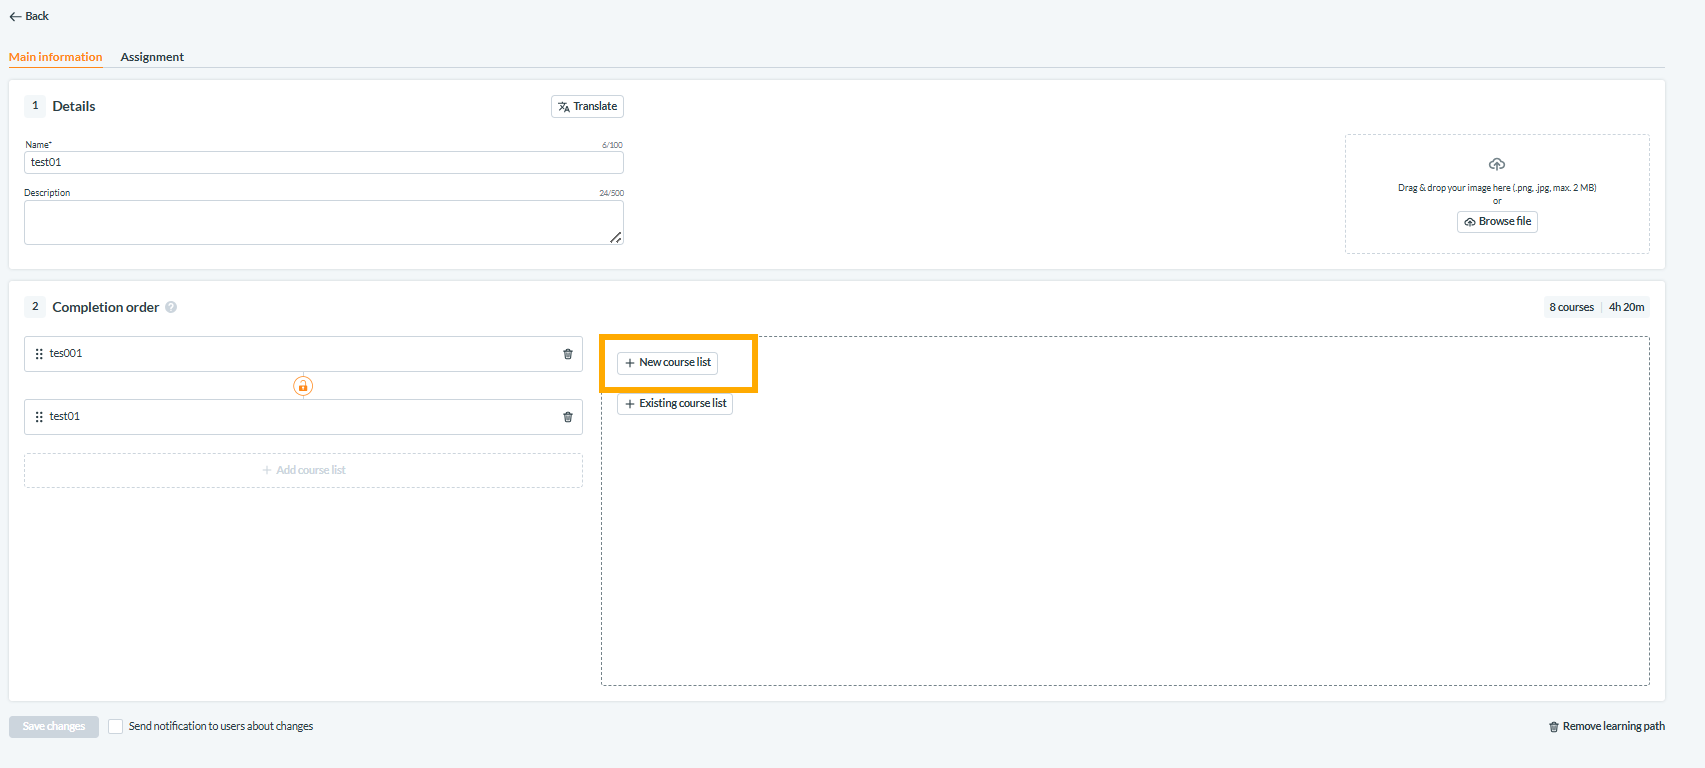1705x768 pixels.
Task: Delete the tes001 course list
Action: [x=568, y=354]
